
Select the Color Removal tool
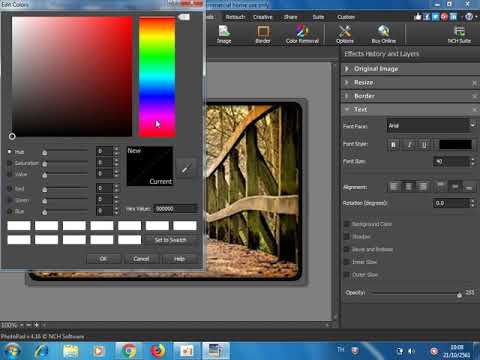302,34
